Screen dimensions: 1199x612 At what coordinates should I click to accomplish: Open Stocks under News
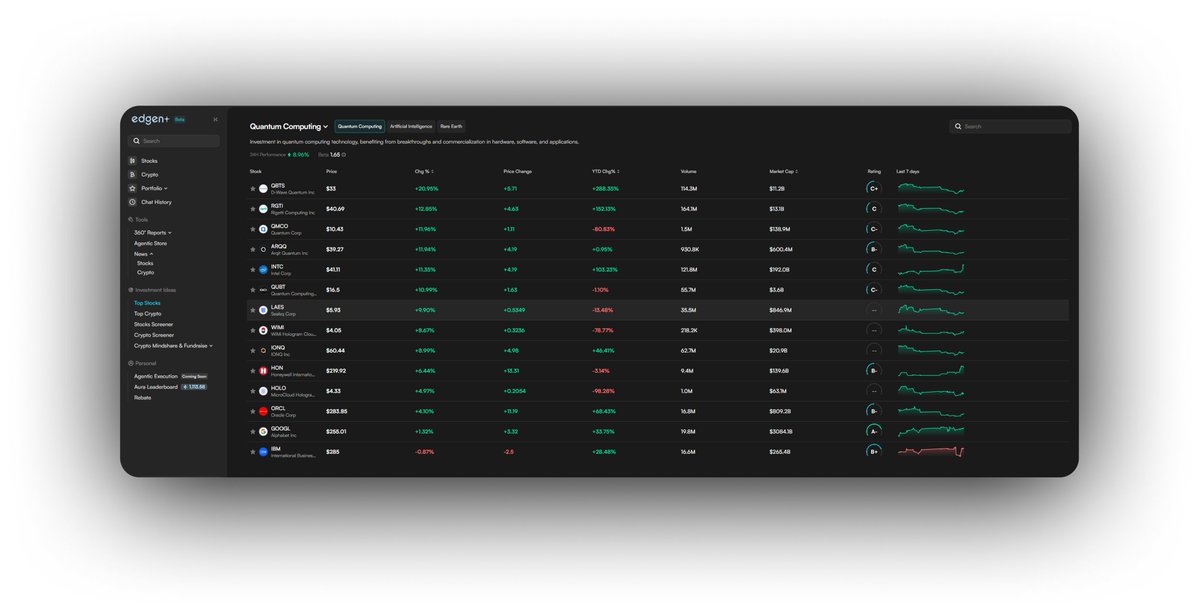145,263
